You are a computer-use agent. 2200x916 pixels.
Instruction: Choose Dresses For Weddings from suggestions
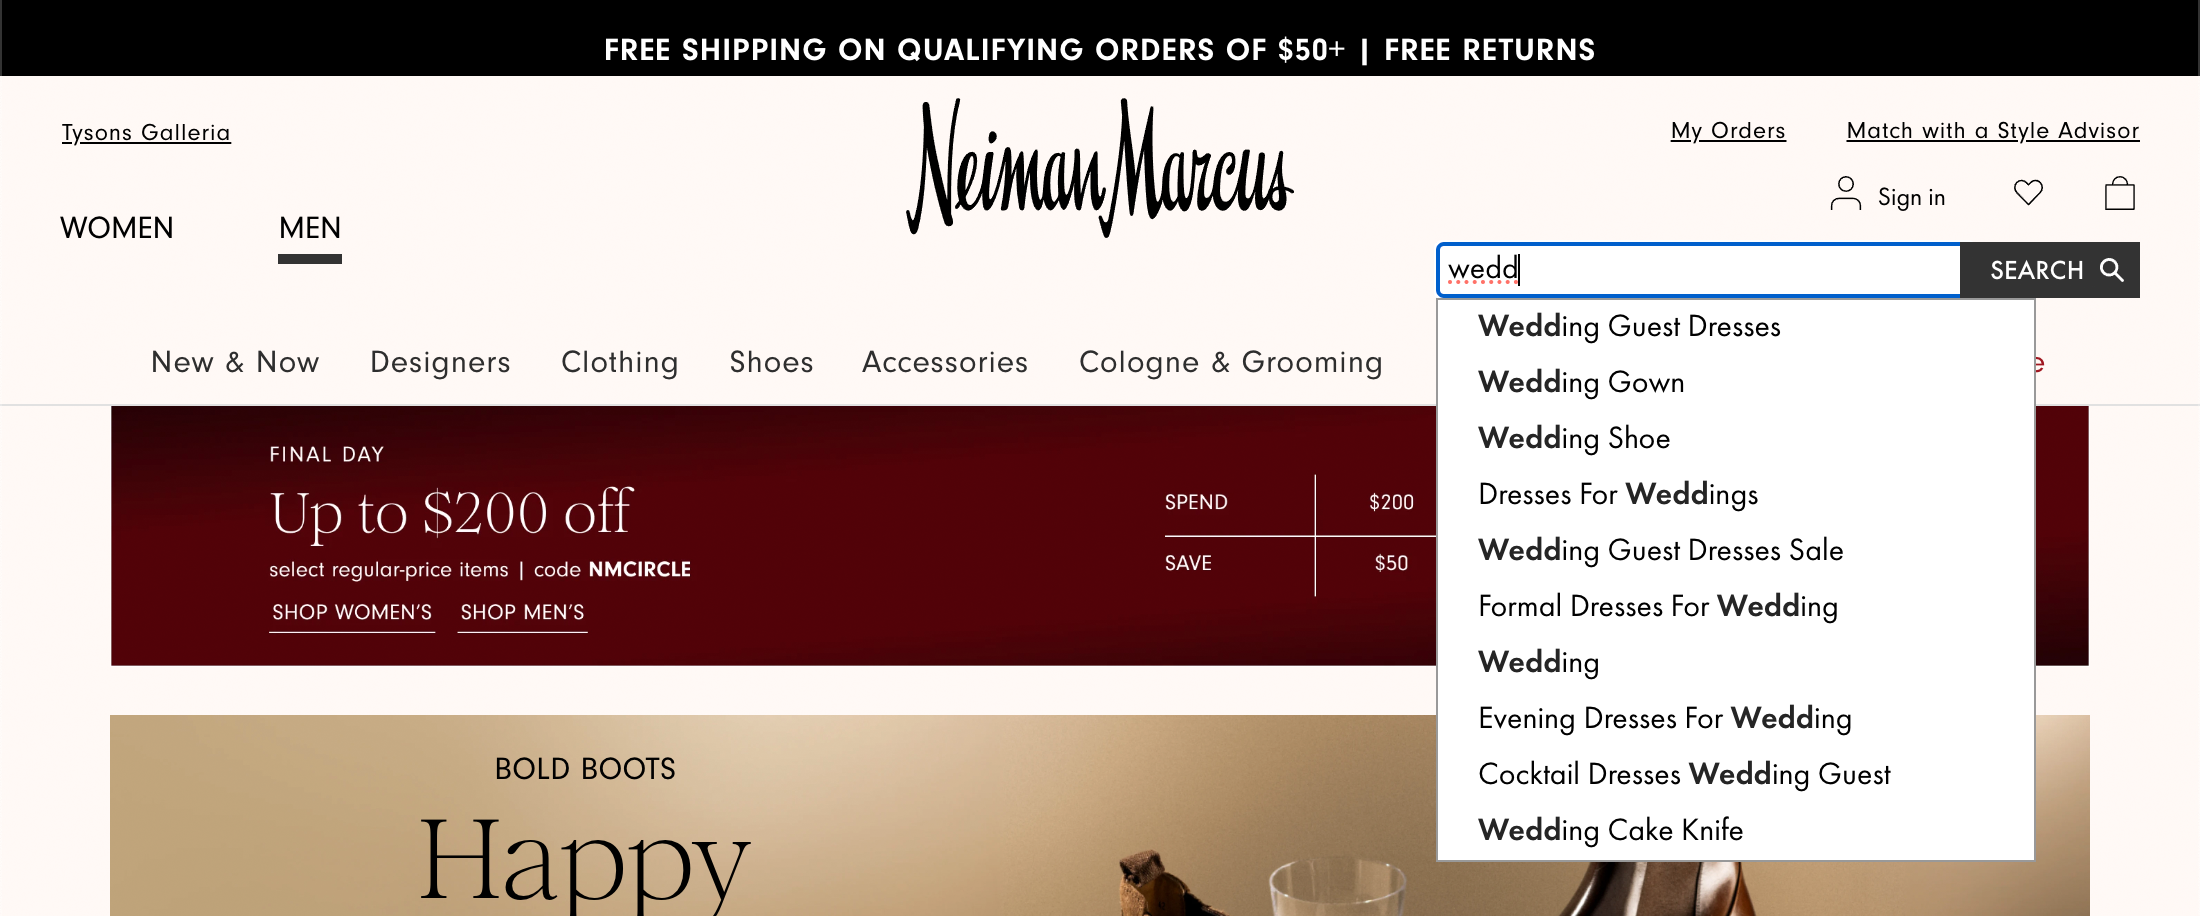1617,494
